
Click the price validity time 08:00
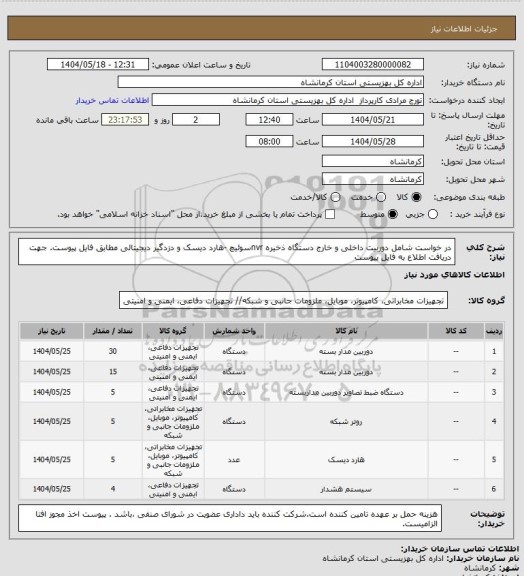click(x=269, y=141)
